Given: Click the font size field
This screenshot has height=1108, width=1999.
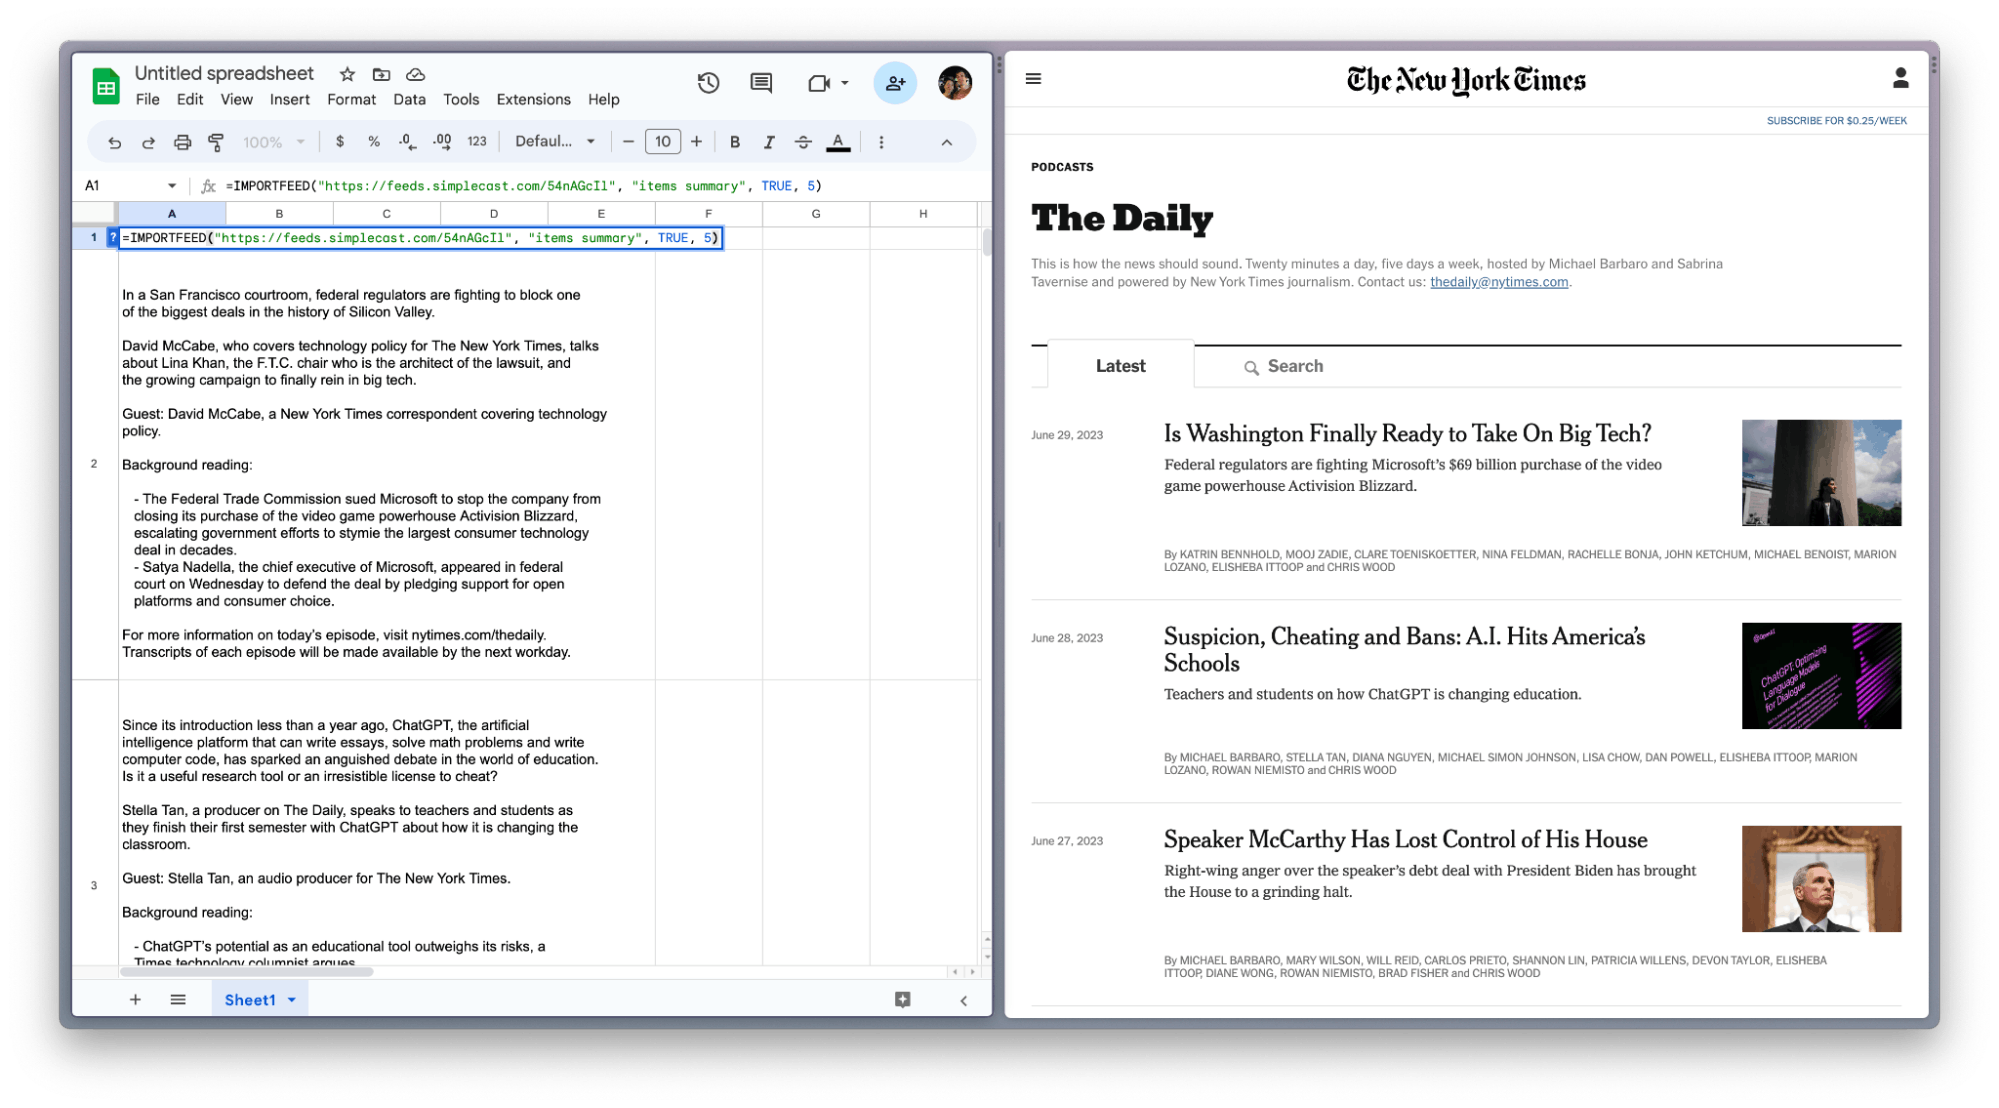Looking at the screenshot, I should point(663,142).
